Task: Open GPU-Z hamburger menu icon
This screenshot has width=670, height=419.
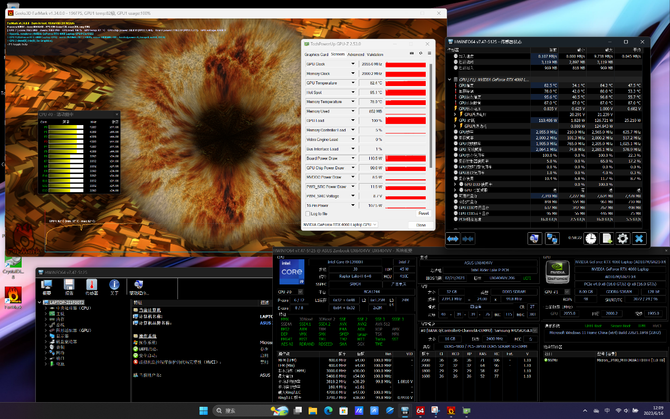Action: click(x=429, y=53)
